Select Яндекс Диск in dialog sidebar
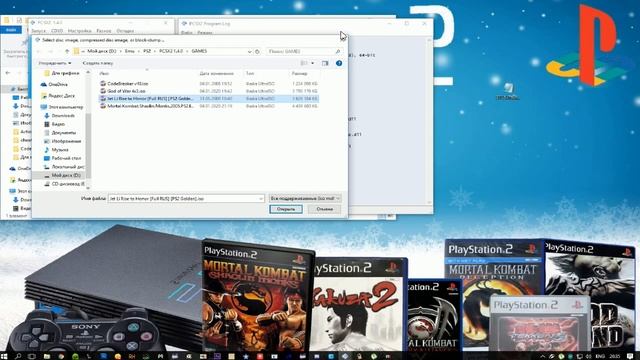Viewport: 640px width, 360px height. coord(58,96)
